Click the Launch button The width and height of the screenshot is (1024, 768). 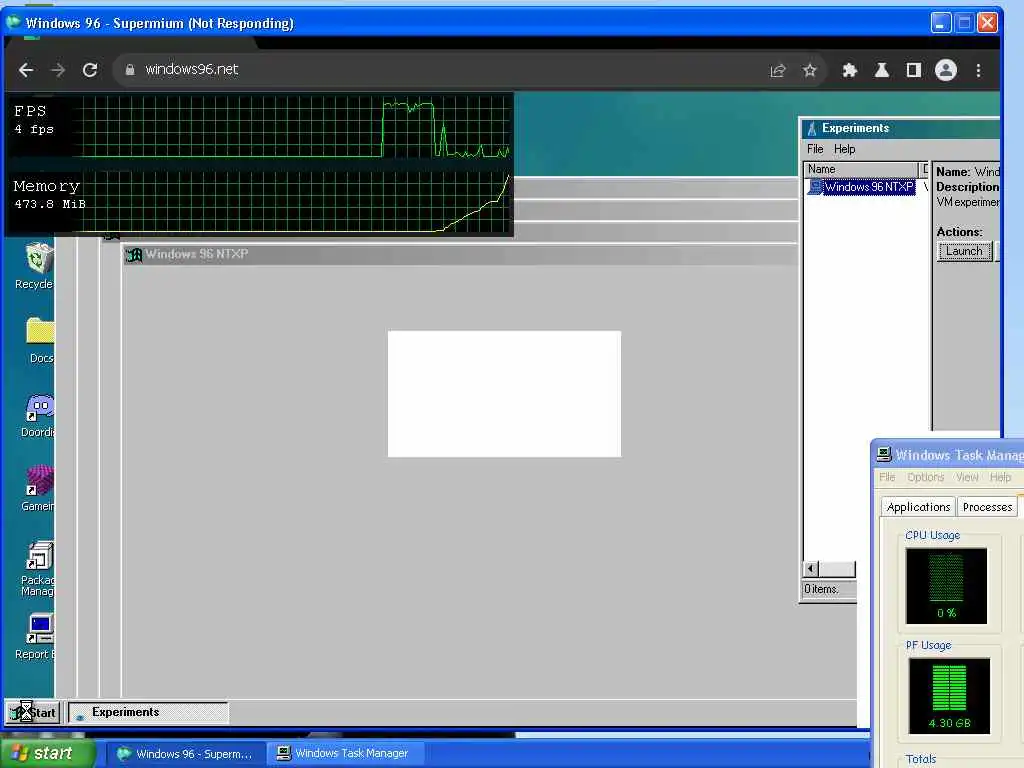tap(964, 251)
